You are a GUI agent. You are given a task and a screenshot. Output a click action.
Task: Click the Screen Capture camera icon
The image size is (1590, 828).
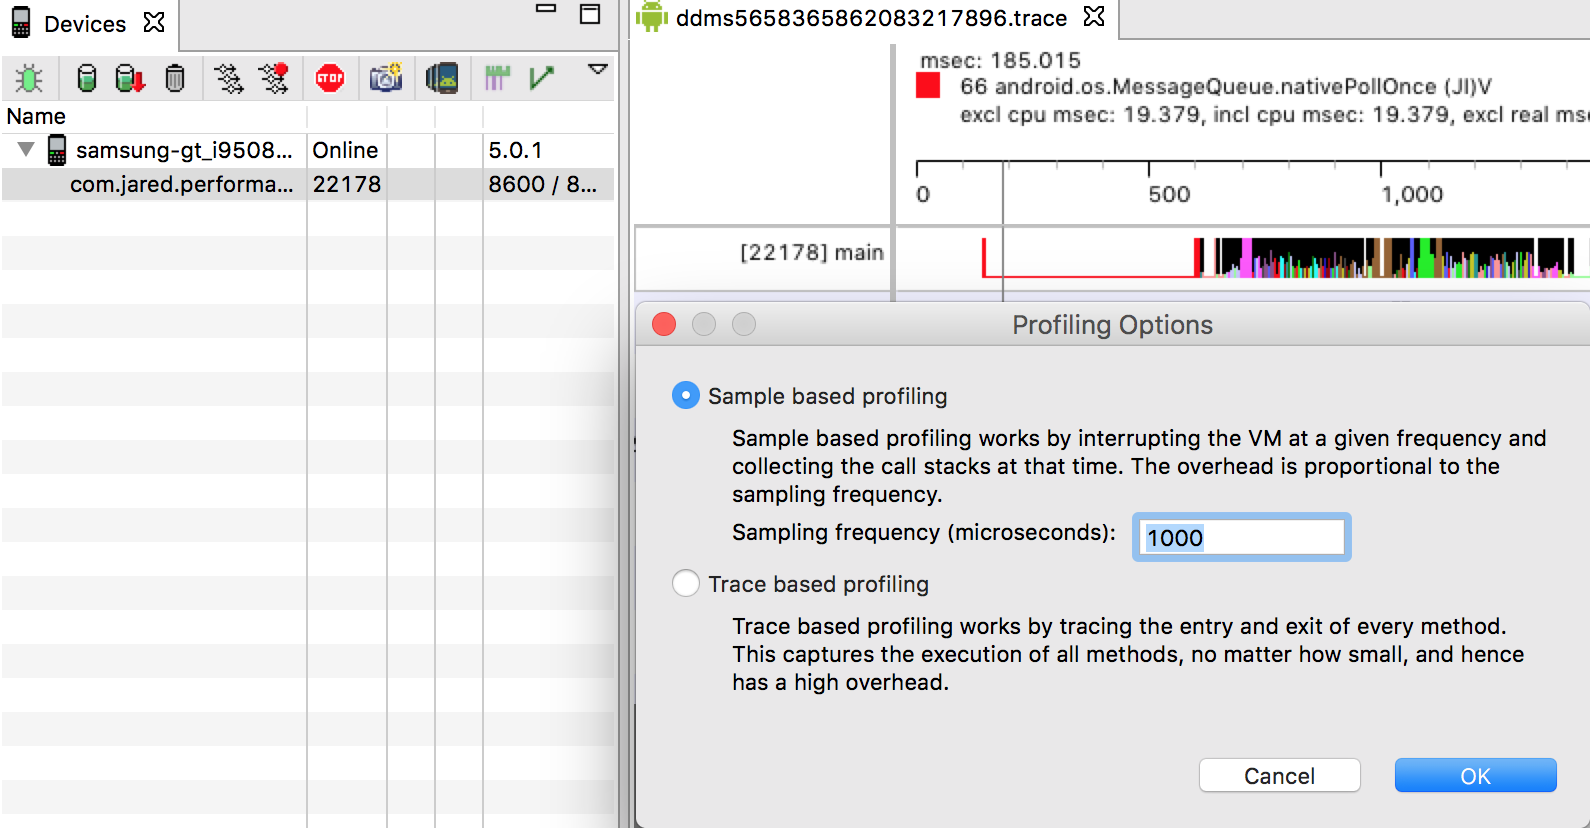386,77
